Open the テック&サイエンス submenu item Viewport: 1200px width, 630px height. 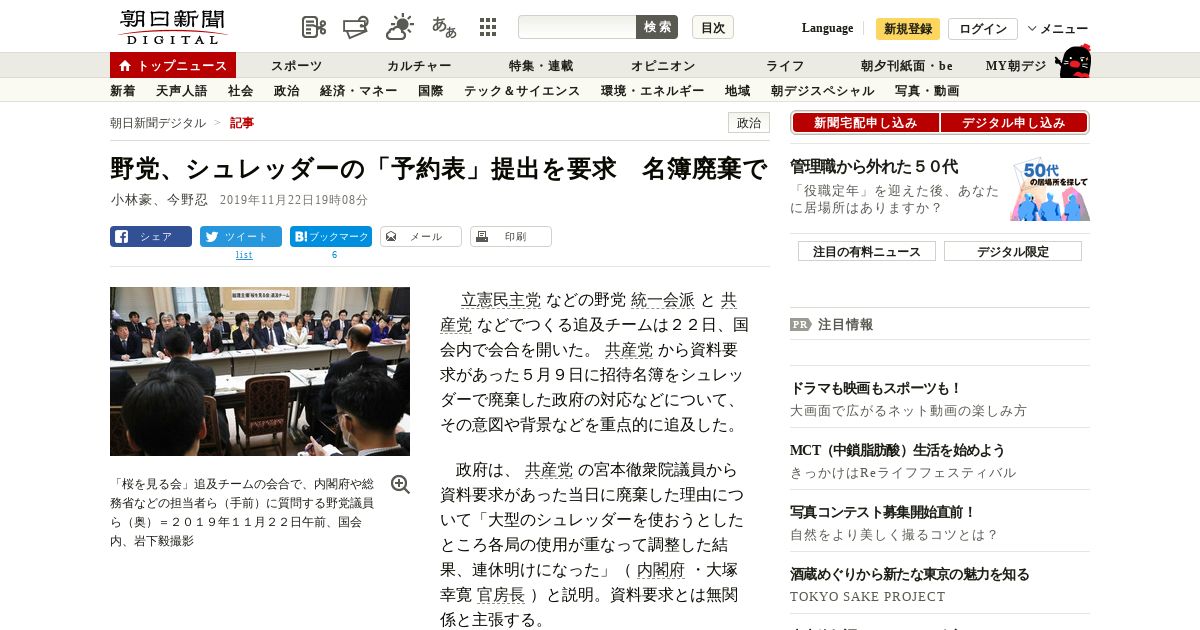point(522,91)
